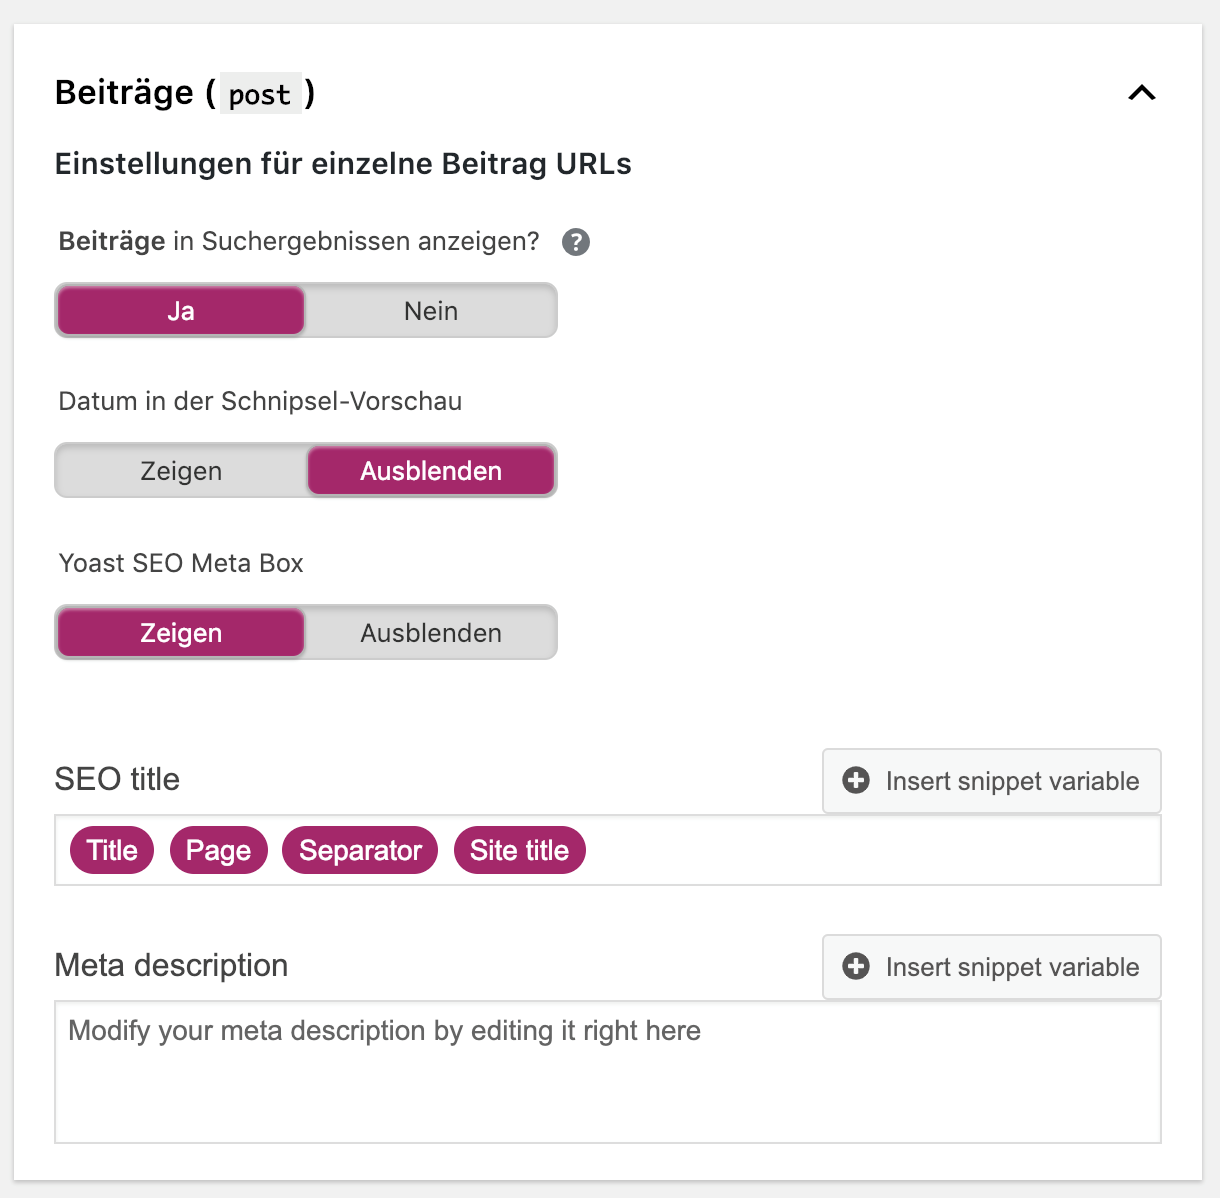Viewport: 1220px width, 1198px height.
Task: Select the Separator snippet variable tag
Action: (360, 850)
